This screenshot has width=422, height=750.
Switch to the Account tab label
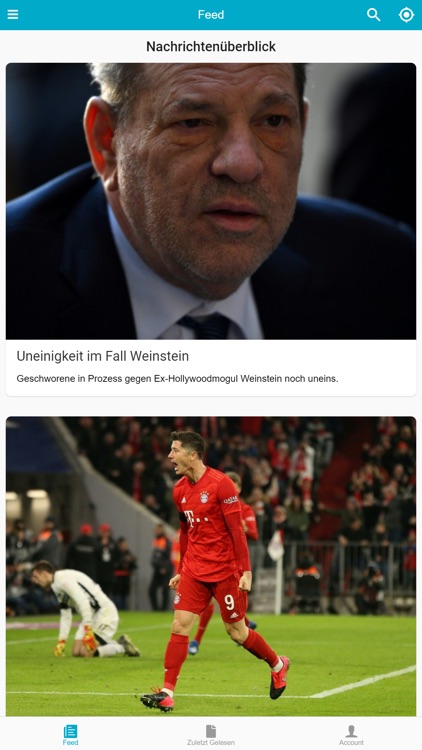coord(352,743)
